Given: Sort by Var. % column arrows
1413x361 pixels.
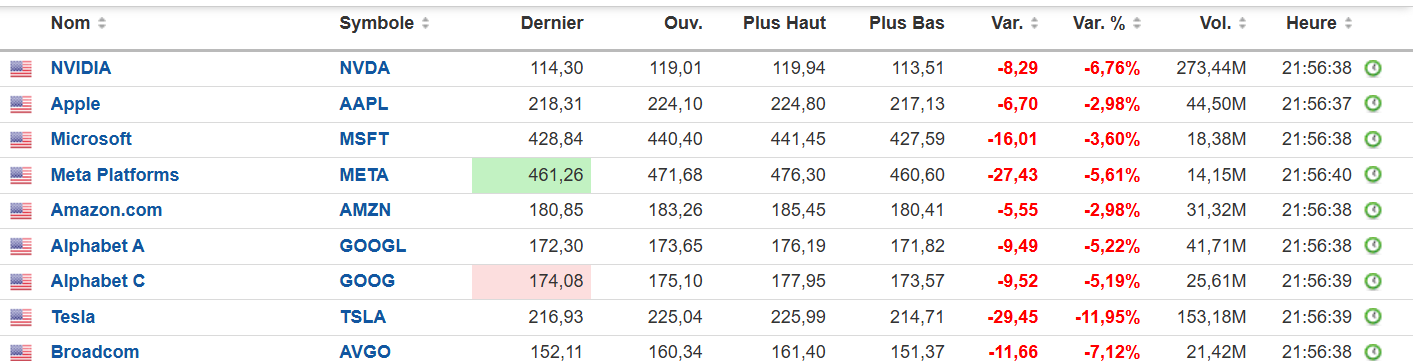Looking at the screenshot, I should pyautogui.click(x=1137, y=23).
